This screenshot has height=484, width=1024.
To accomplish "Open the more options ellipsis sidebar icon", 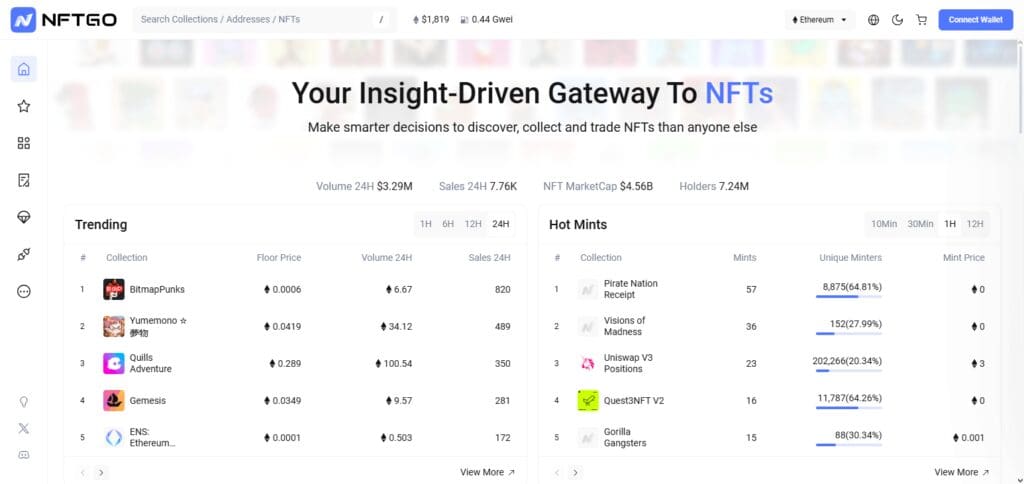I will click(x=24, y=292).
